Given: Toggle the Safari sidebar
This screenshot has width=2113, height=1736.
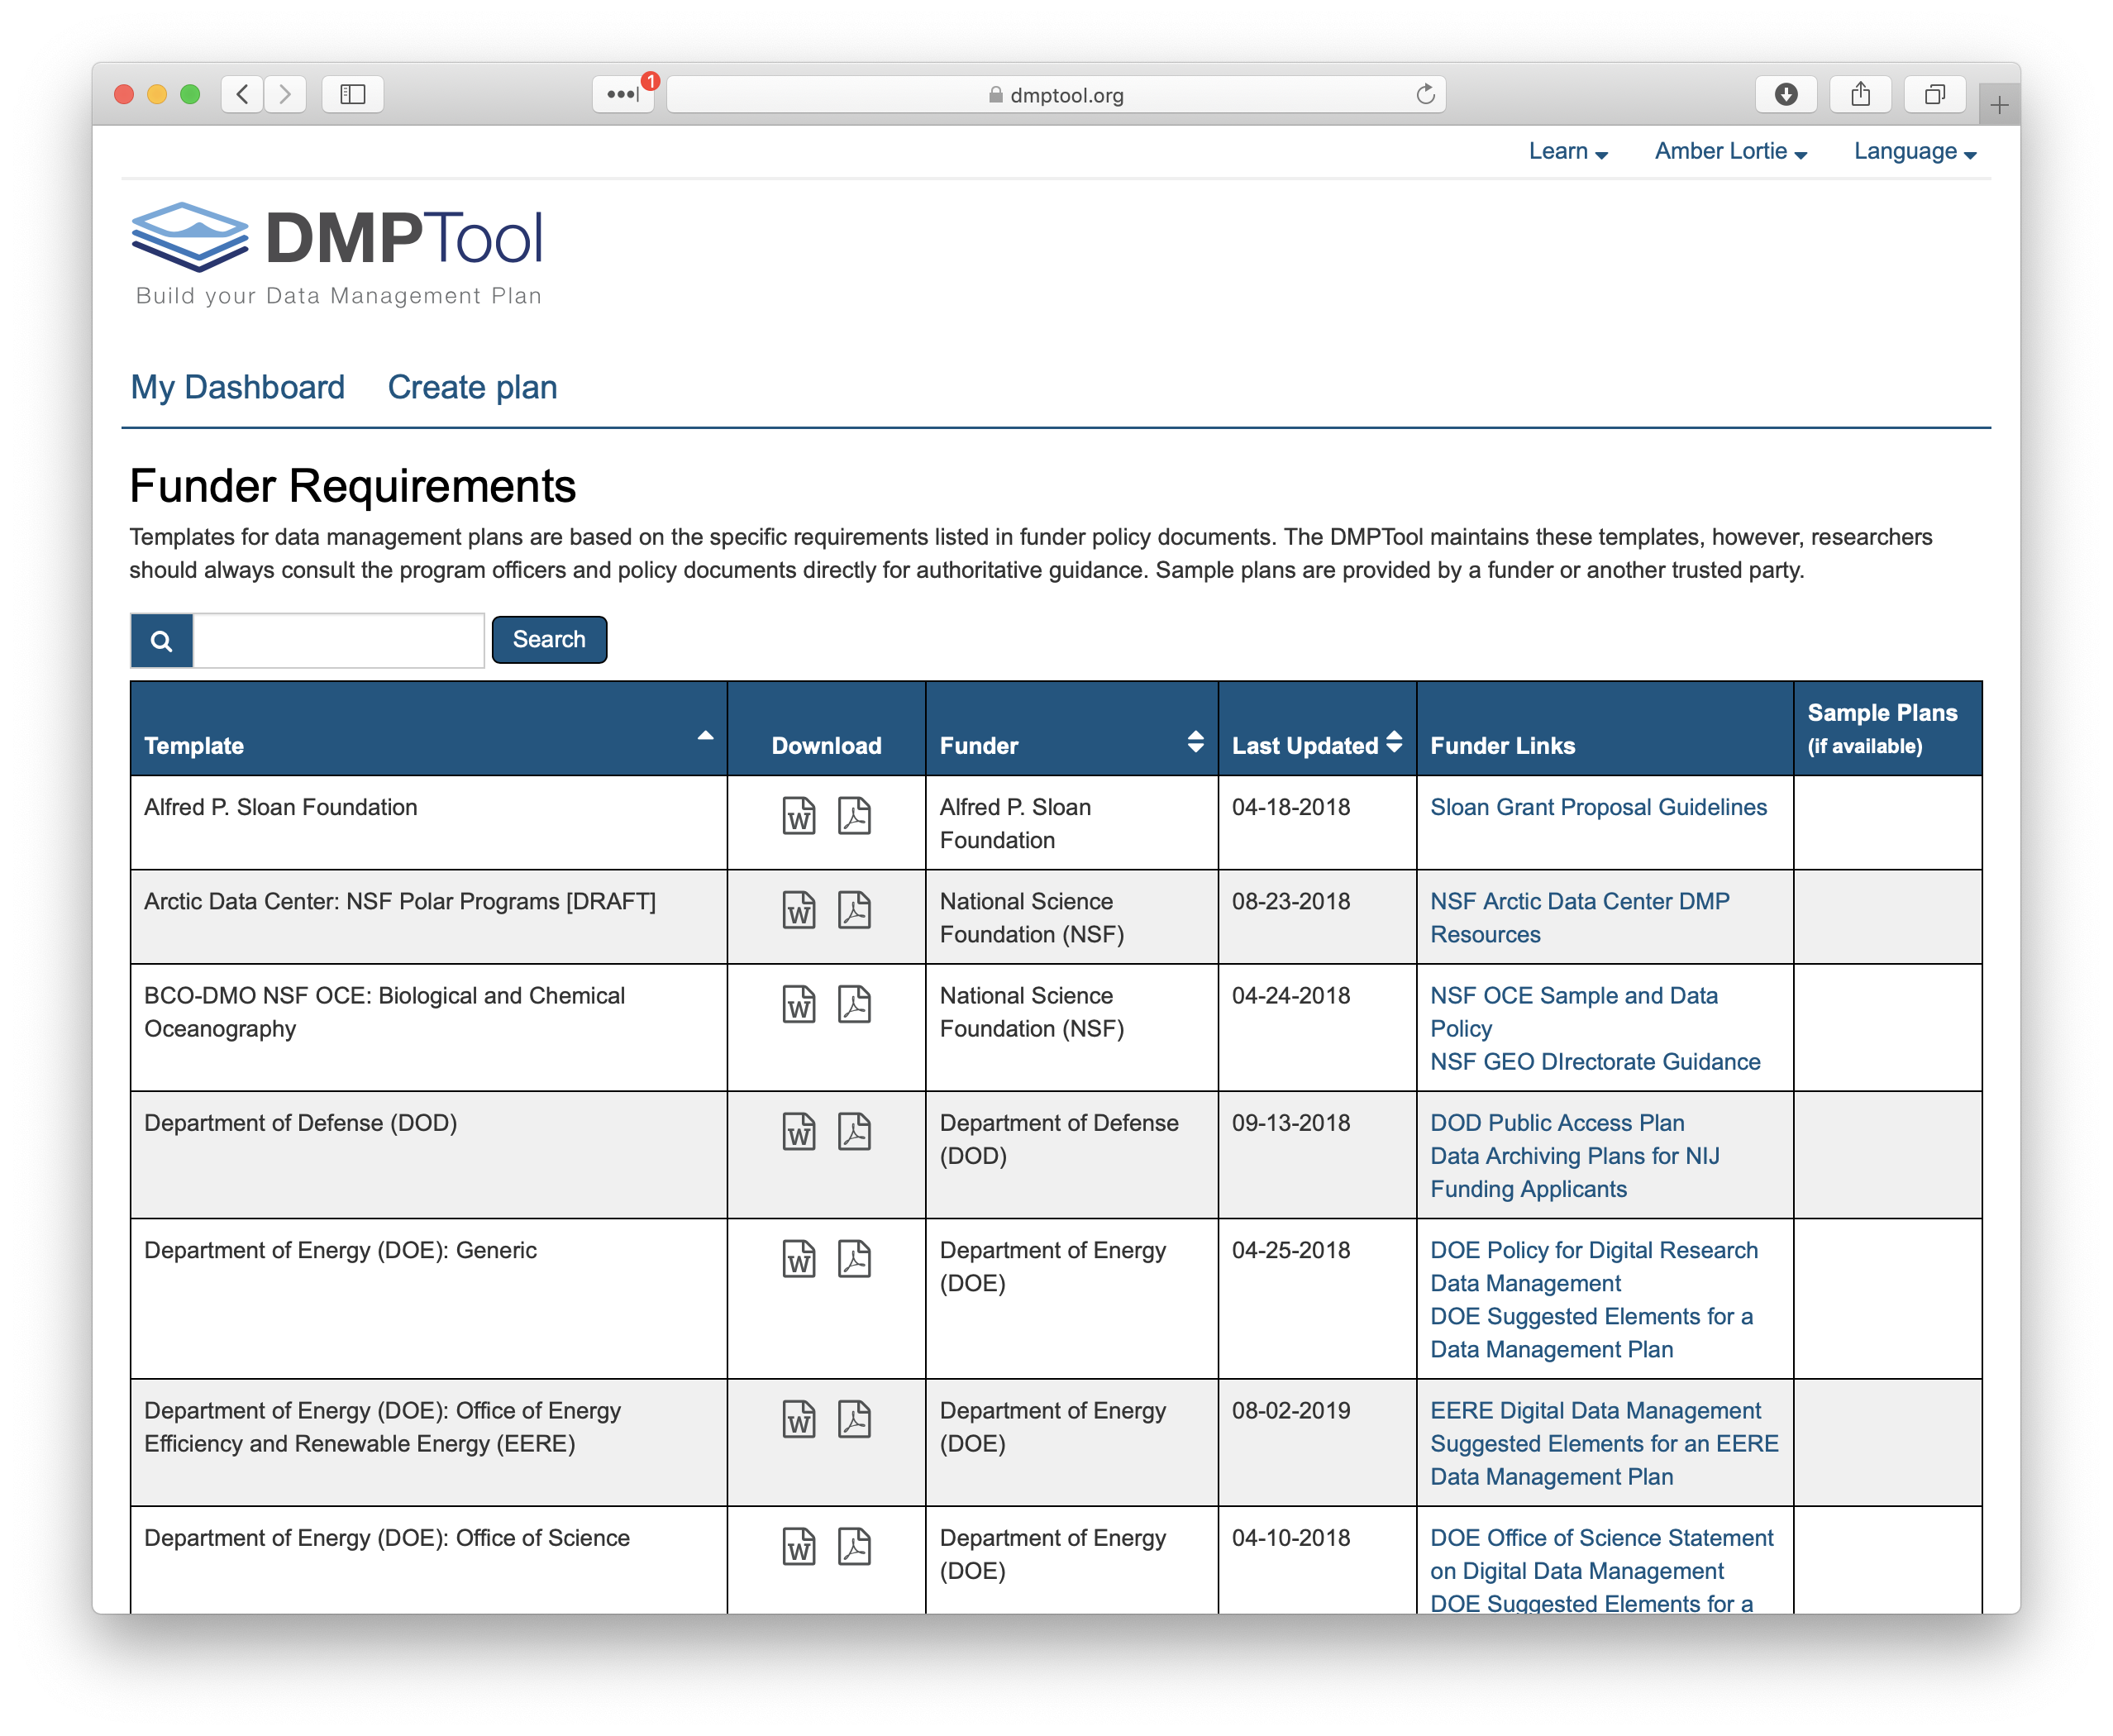Looking at the screenshot, I should point(353,95).
